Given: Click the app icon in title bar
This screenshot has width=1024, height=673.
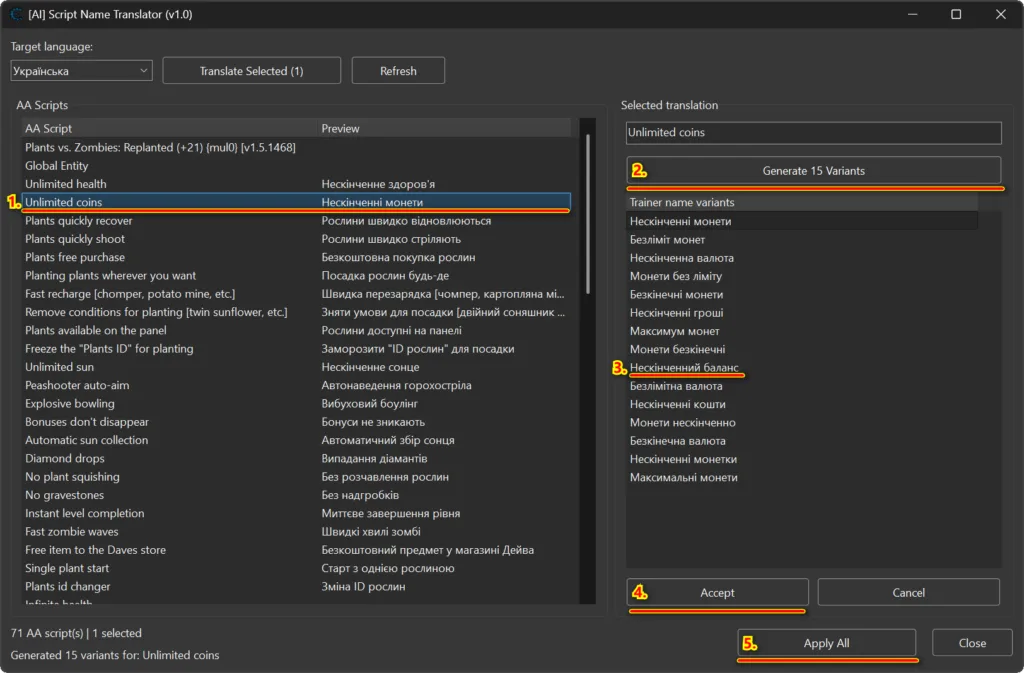Looking at the screenshot, I should point(16,14).
